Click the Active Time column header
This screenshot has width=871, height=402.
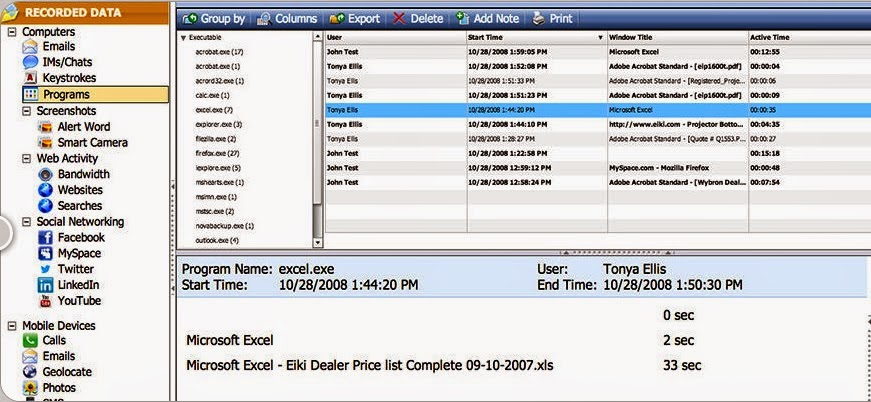tap(809, 37)
